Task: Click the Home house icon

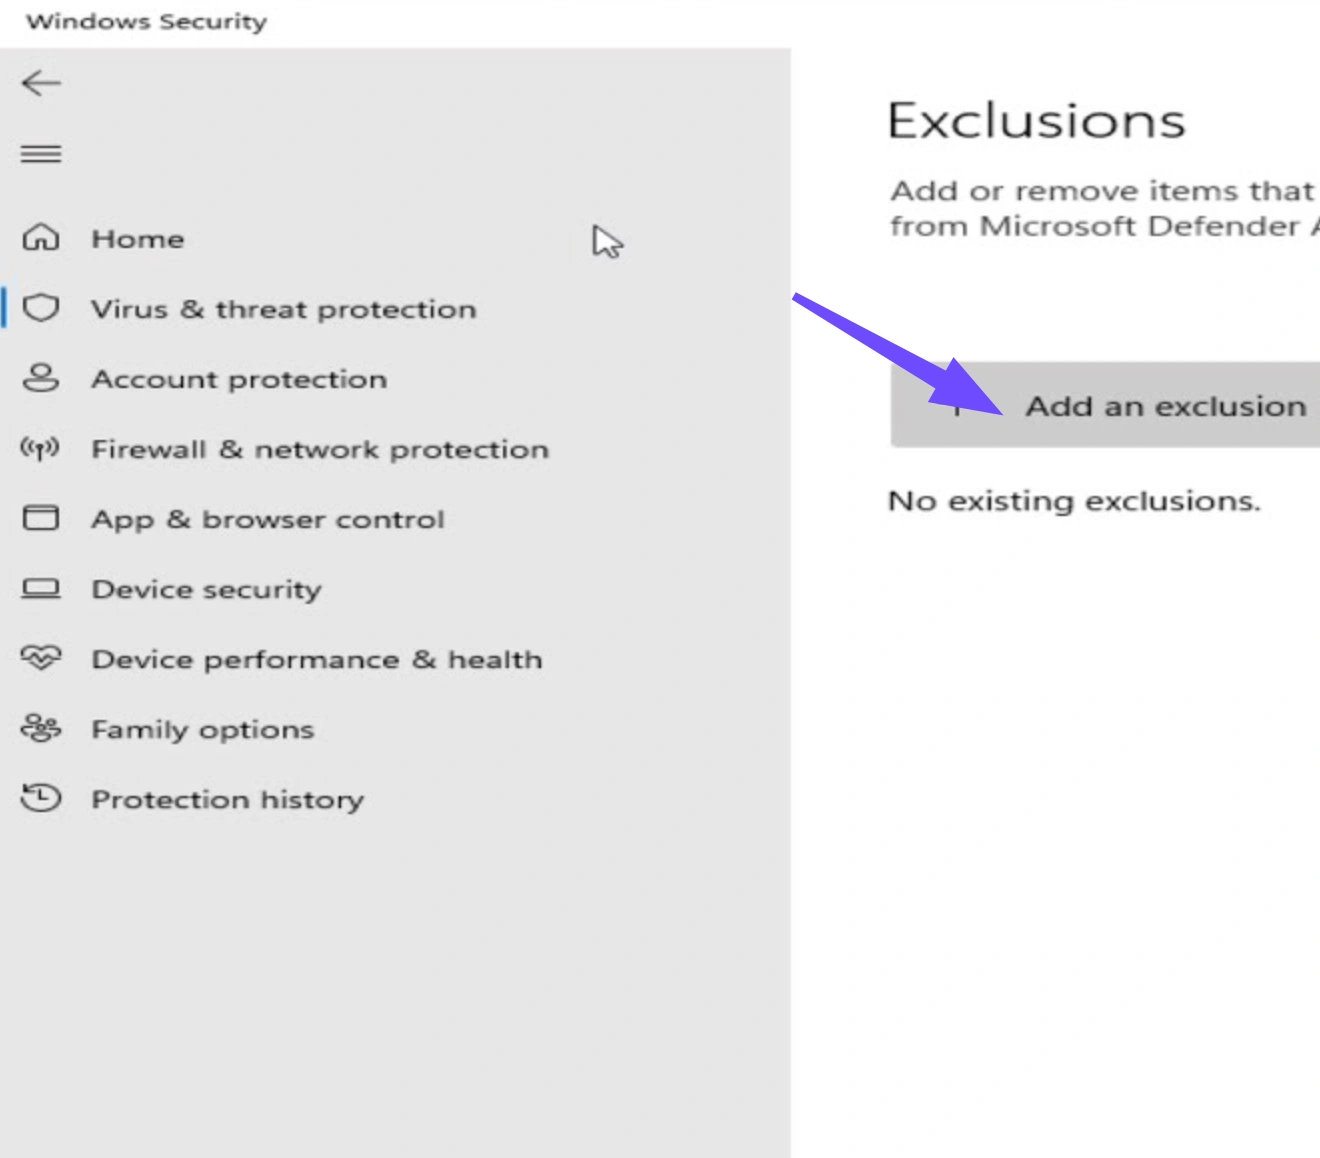Action: [41, 238]
